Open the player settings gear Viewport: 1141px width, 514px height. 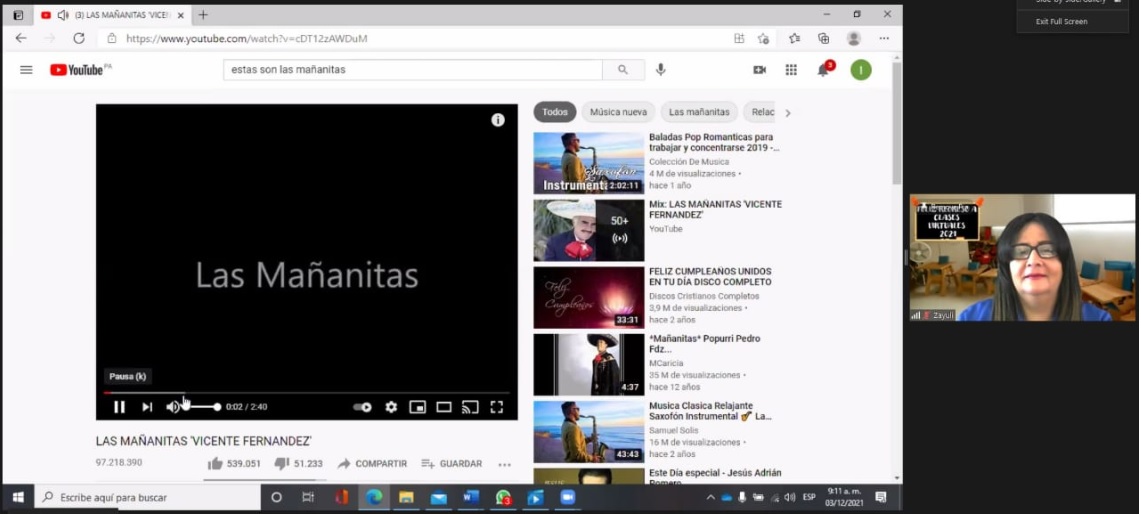[x=391, y=407]
